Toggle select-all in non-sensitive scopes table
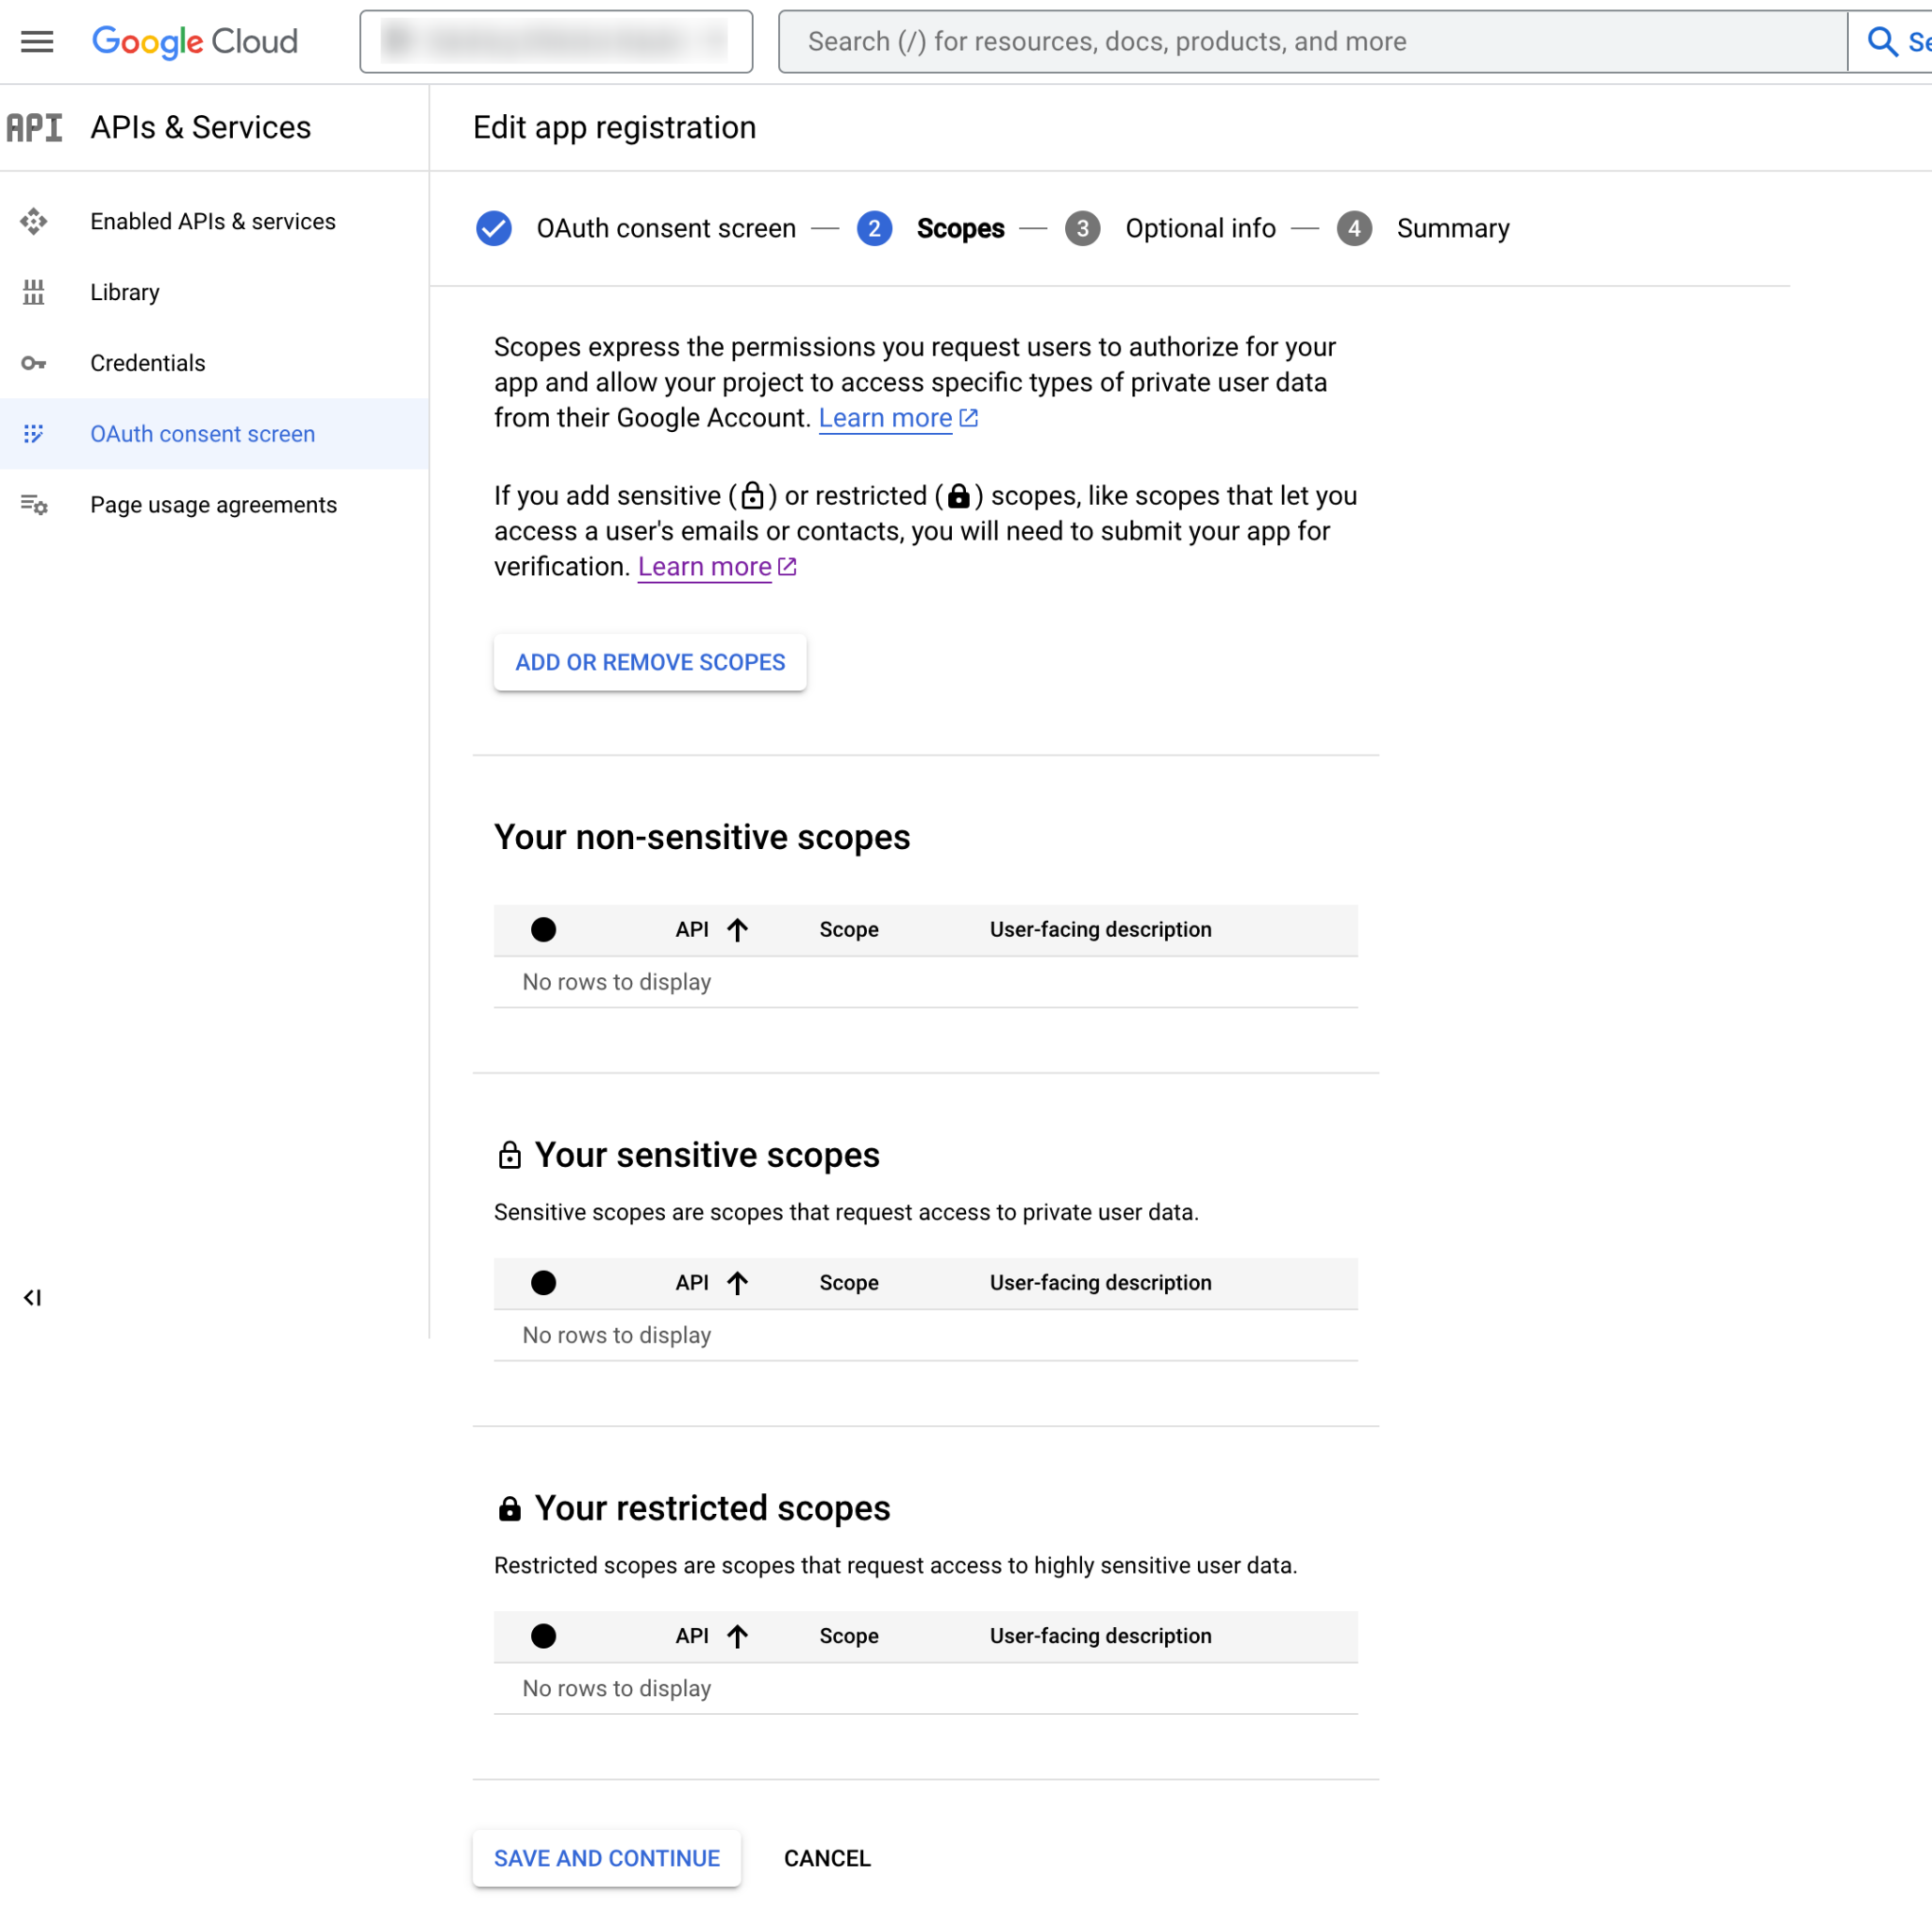Viewport: 1932px width, 1930px height. 543,929
